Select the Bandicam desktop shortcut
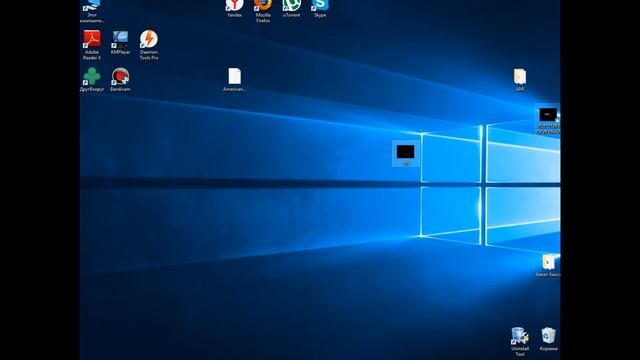 point(120,80)
